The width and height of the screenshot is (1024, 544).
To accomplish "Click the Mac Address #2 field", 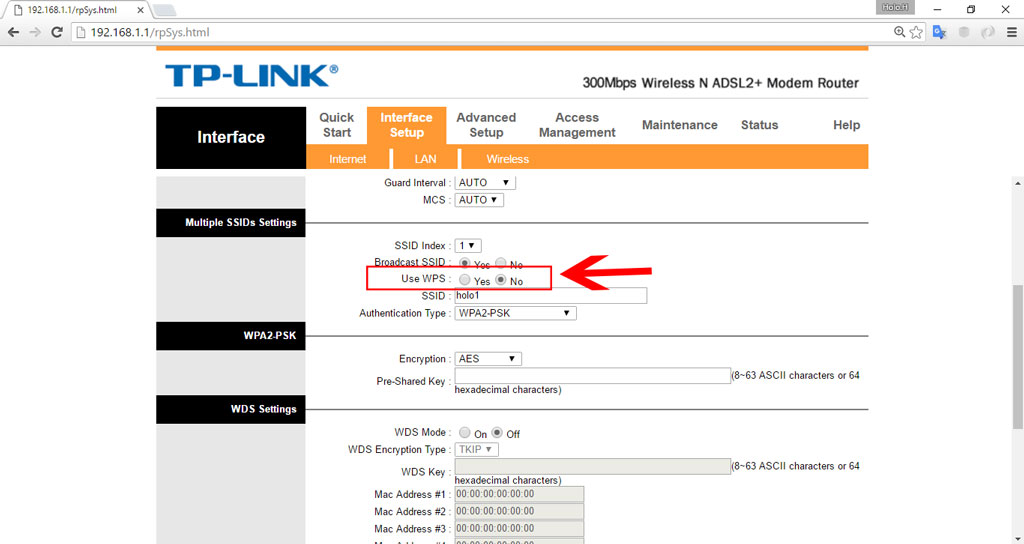I will point(519,511).
